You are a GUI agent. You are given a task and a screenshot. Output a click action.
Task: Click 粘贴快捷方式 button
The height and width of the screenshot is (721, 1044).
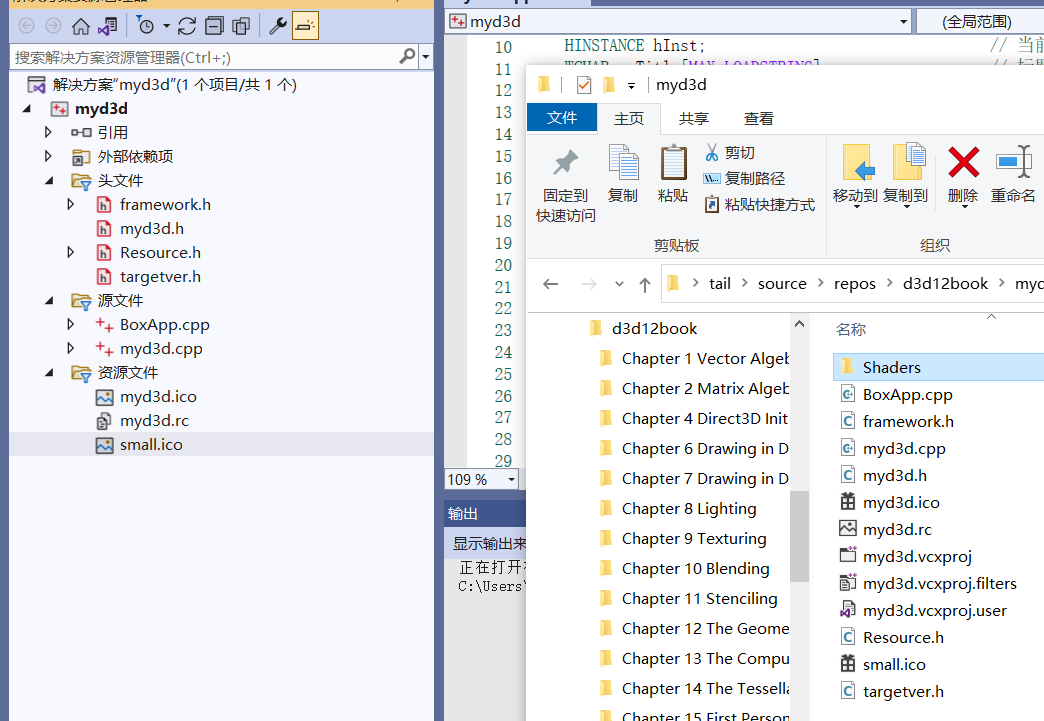[759, 204]
